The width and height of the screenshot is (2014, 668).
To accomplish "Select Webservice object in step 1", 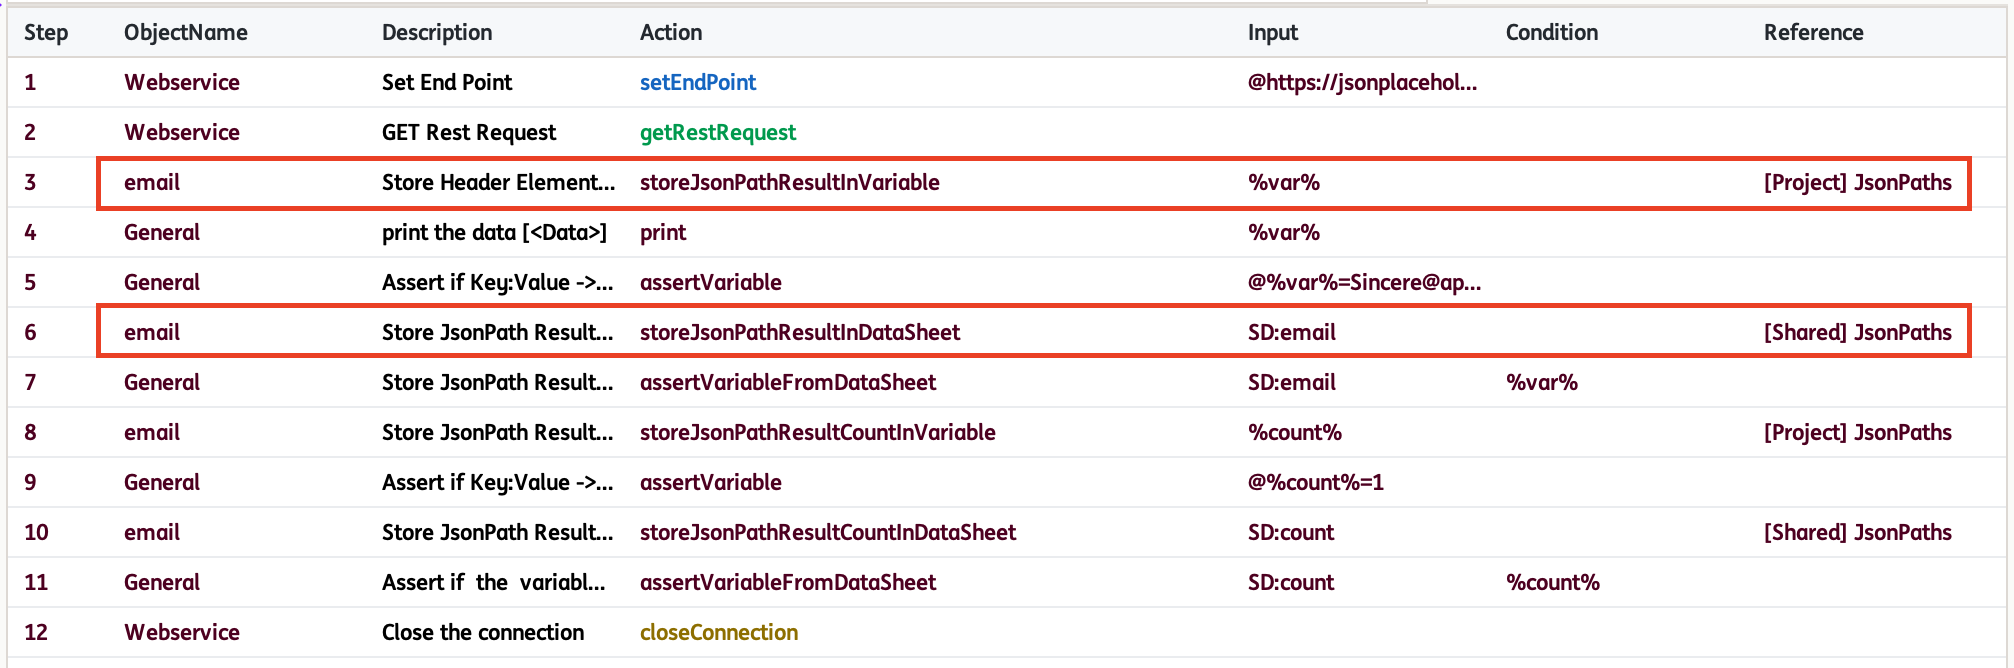I will (182, 82).
